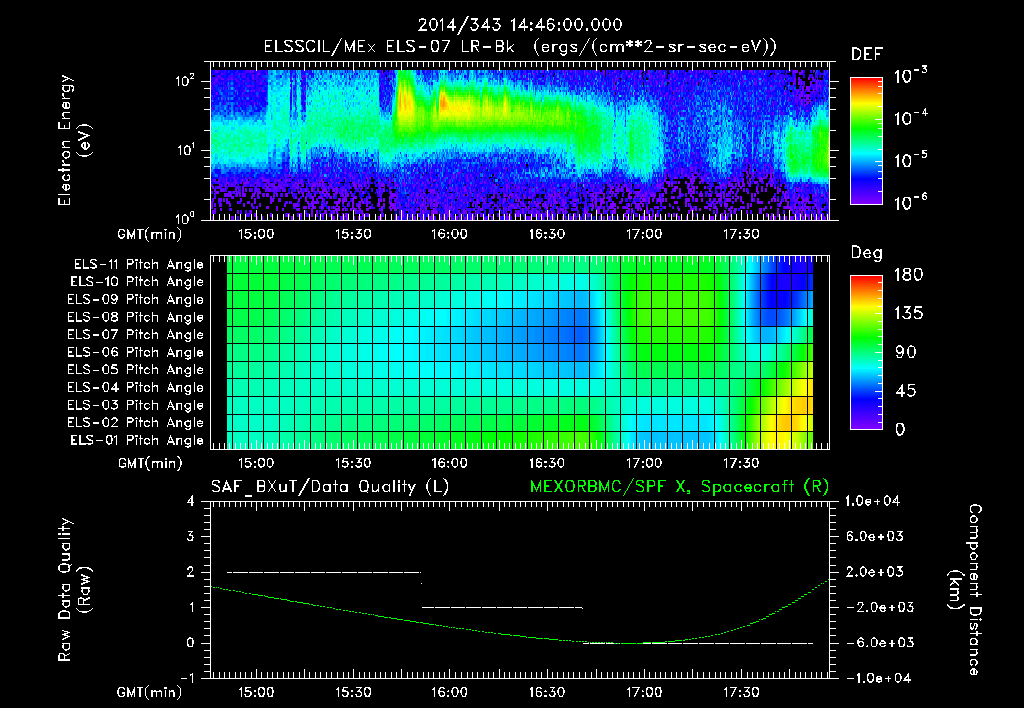Click the green MEXORBMC/SPF X, Spacecraft (R) legend
The image size is (1024, 708).
point(679,487)
